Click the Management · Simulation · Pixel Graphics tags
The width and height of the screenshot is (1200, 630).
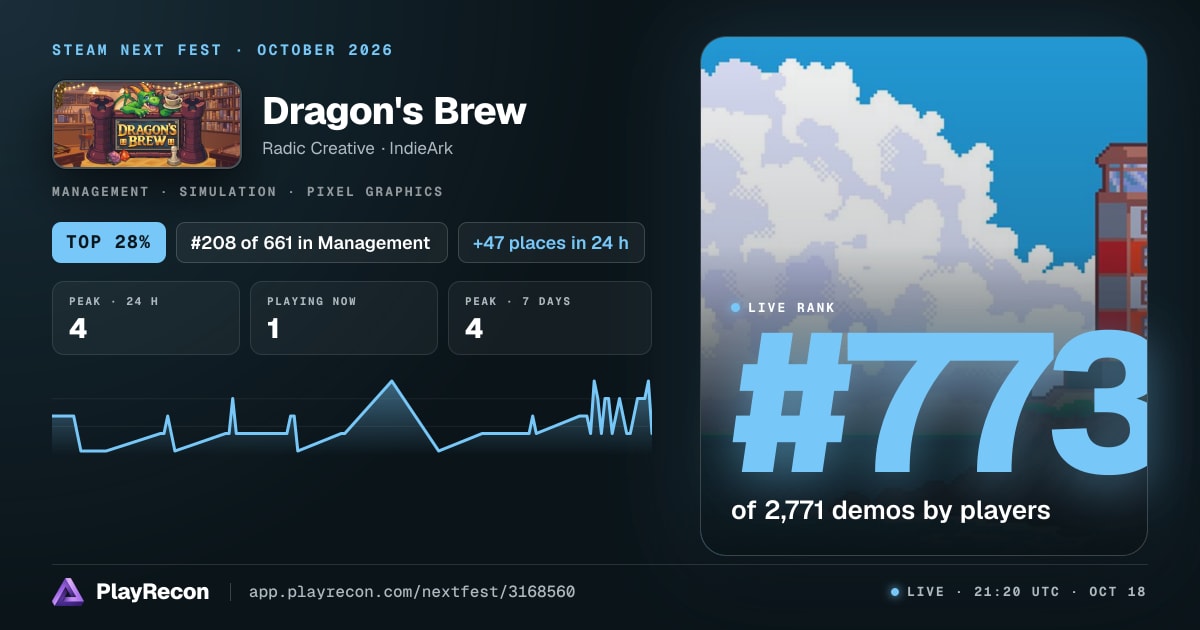coord(247,191)
